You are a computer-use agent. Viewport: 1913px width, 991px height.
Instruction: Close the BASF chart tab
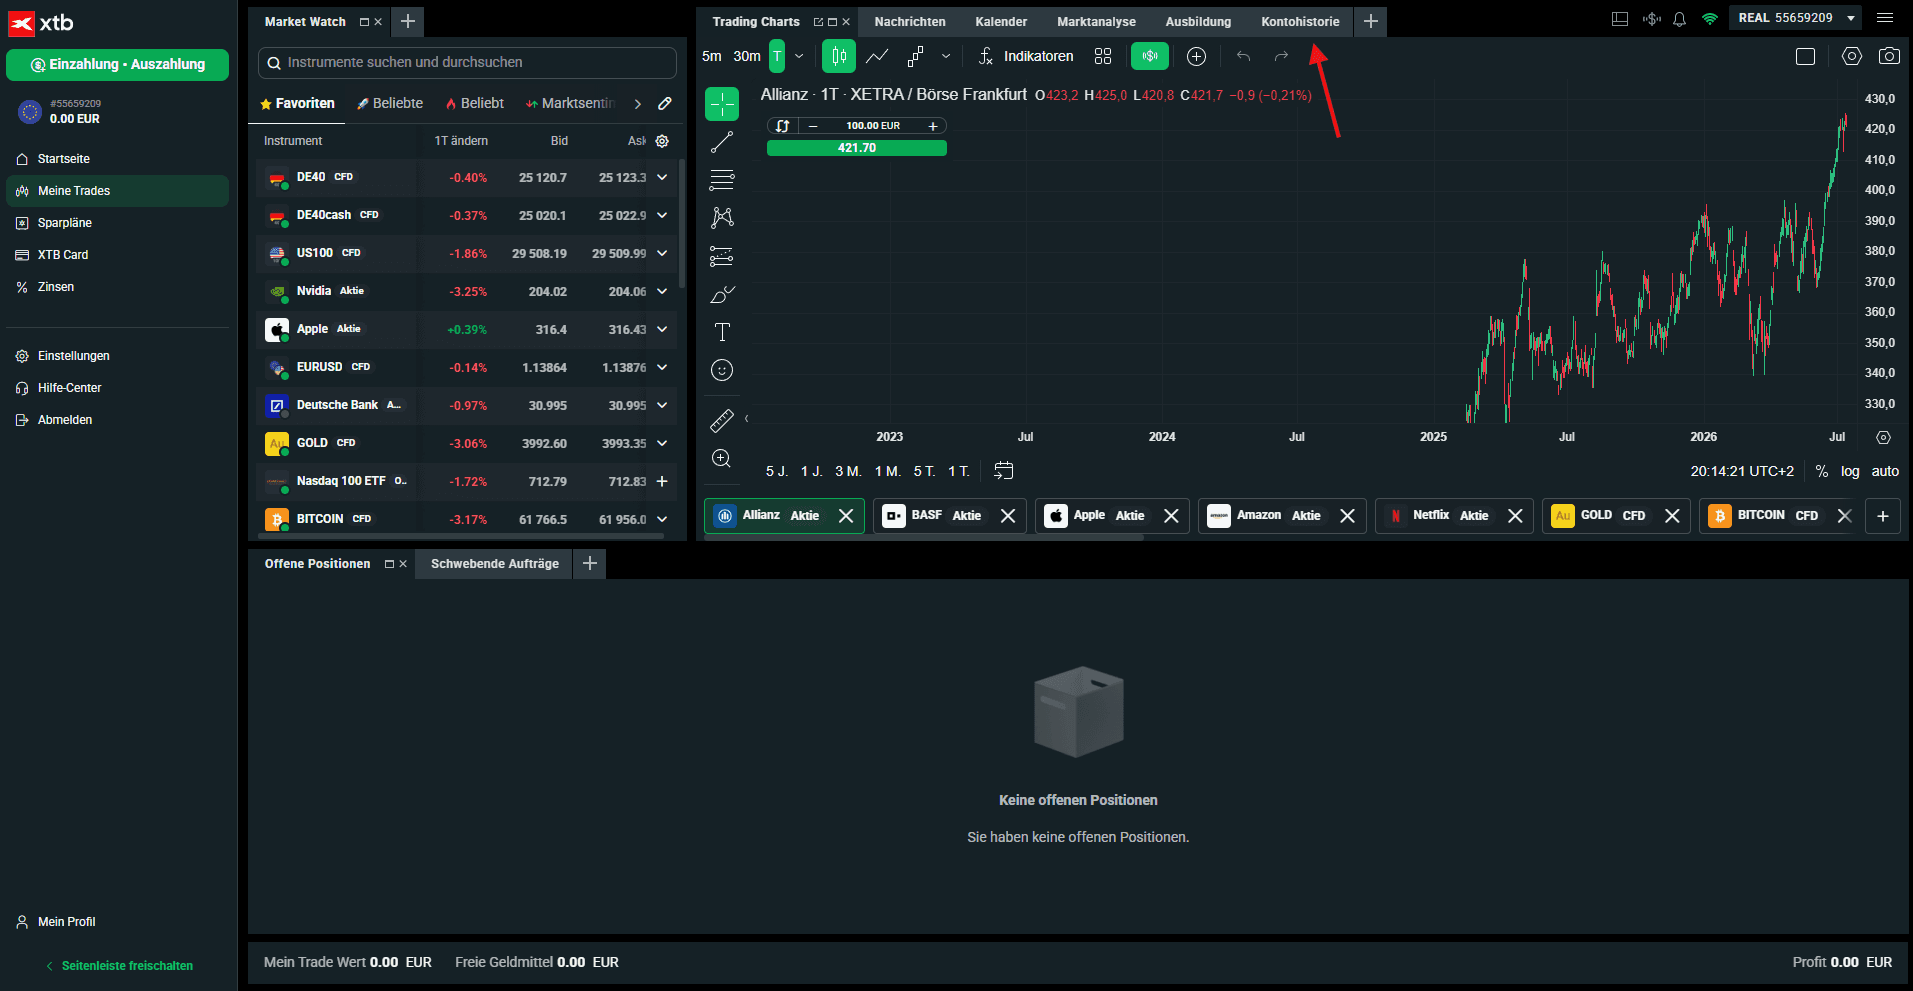[1008, 516]
